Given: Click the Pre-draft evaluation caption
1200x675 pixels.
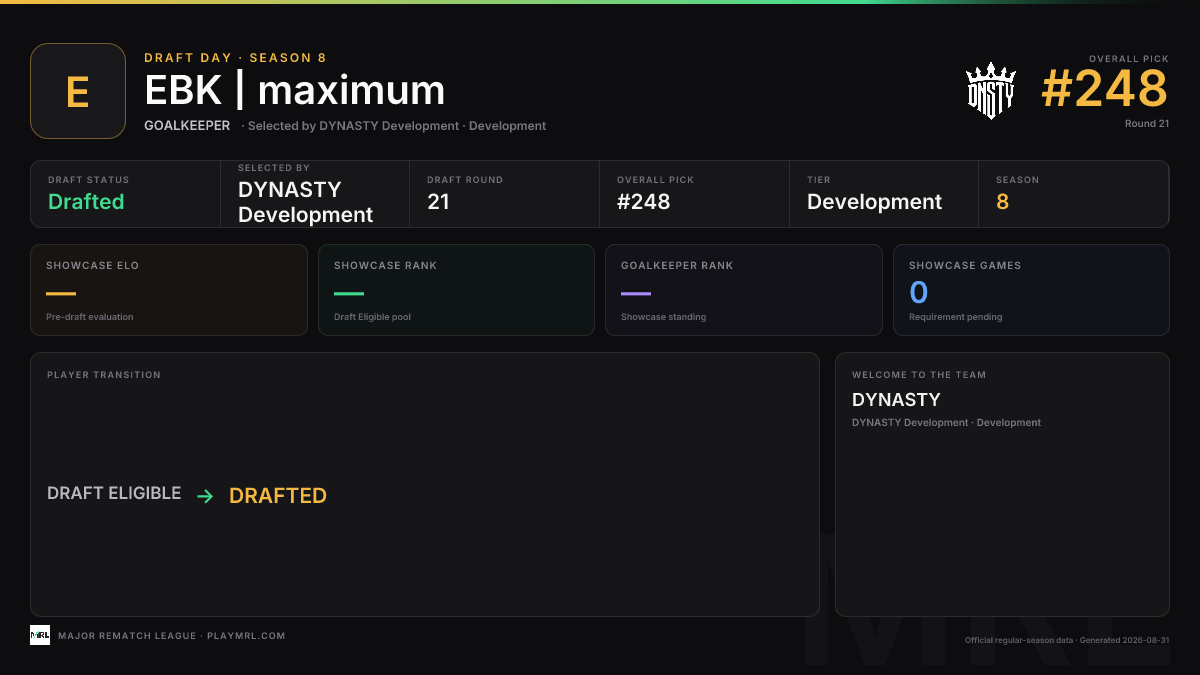Looking at the screenshot, I should click(x=89, y=317).
